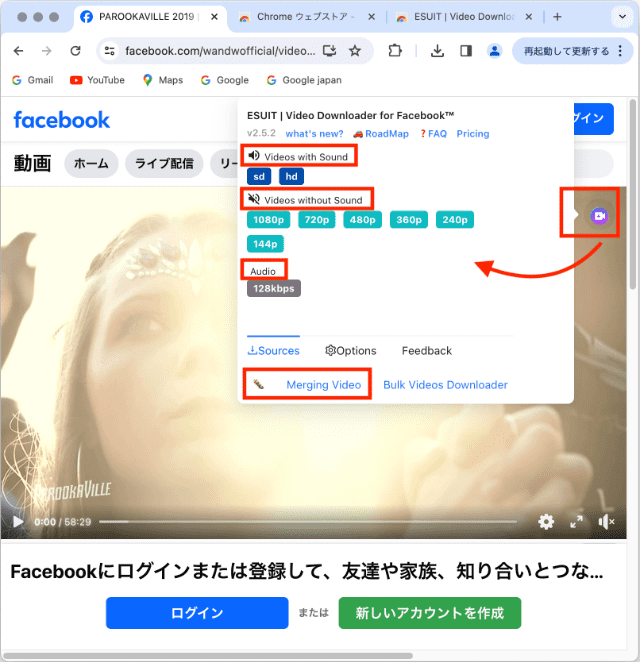
Task: Expand the tab search chevron
Action: [622, 17]
